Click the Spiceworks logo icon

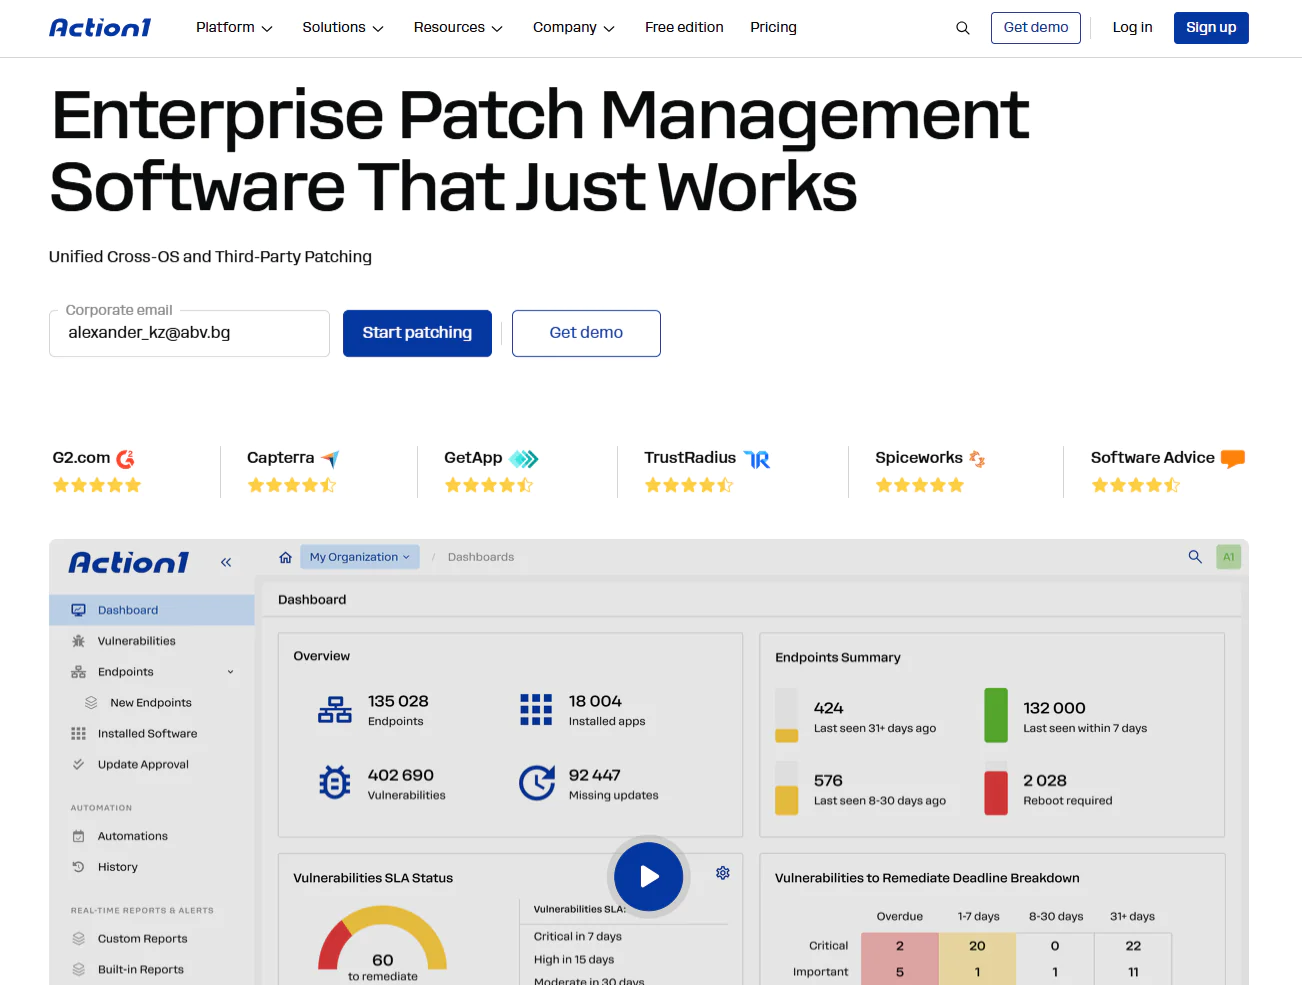(977, 459)
